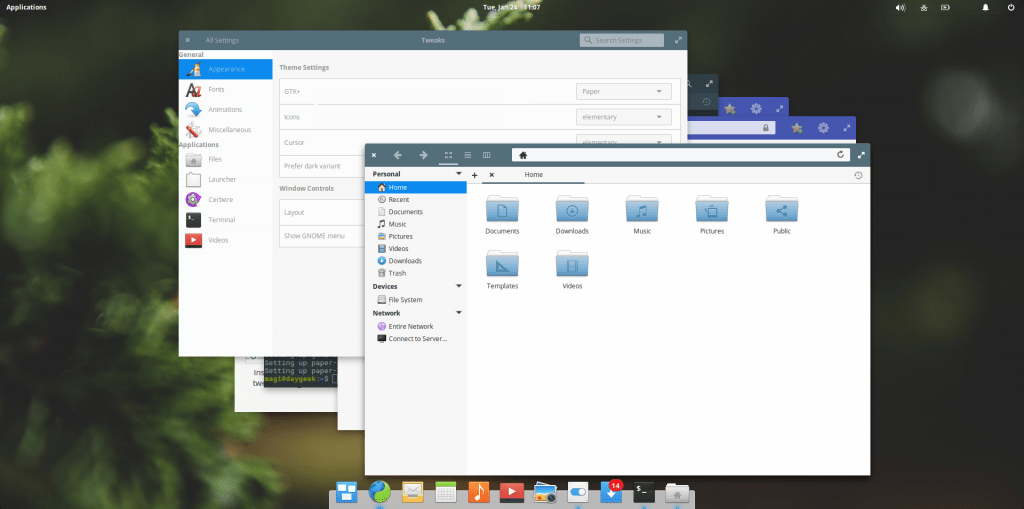Launch the Music app from the dock
This screenshot has width=1024, height=509.
tap(479, 491)
